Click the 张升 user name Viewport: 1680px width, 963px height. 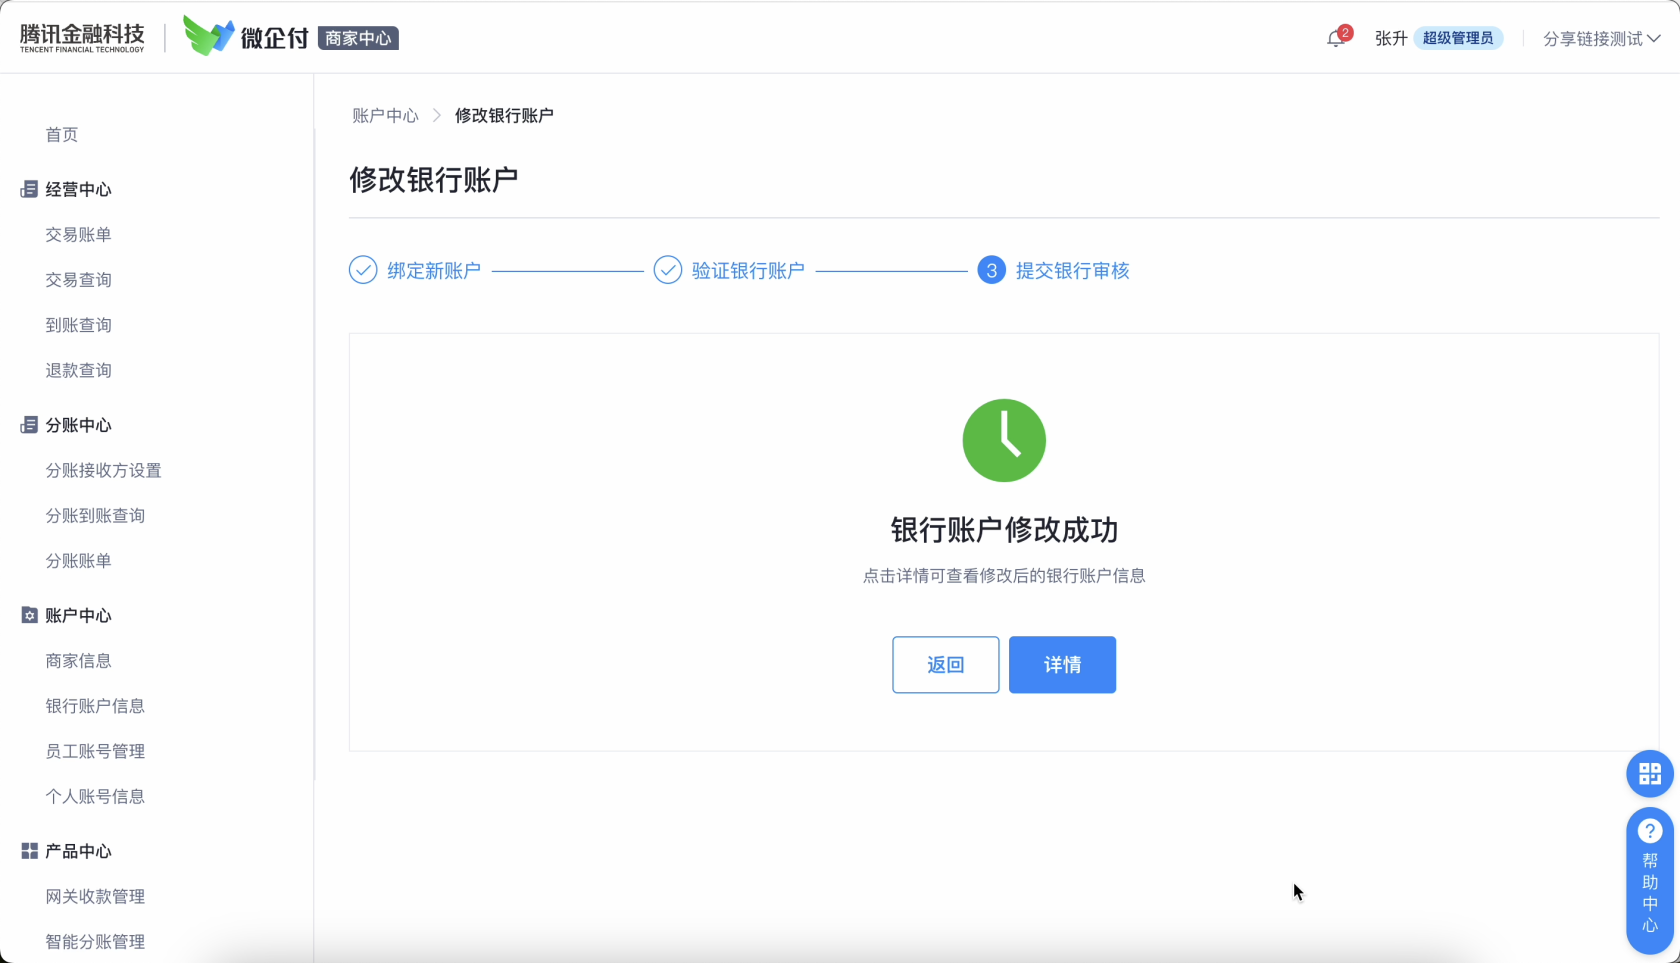[1391, 38]
